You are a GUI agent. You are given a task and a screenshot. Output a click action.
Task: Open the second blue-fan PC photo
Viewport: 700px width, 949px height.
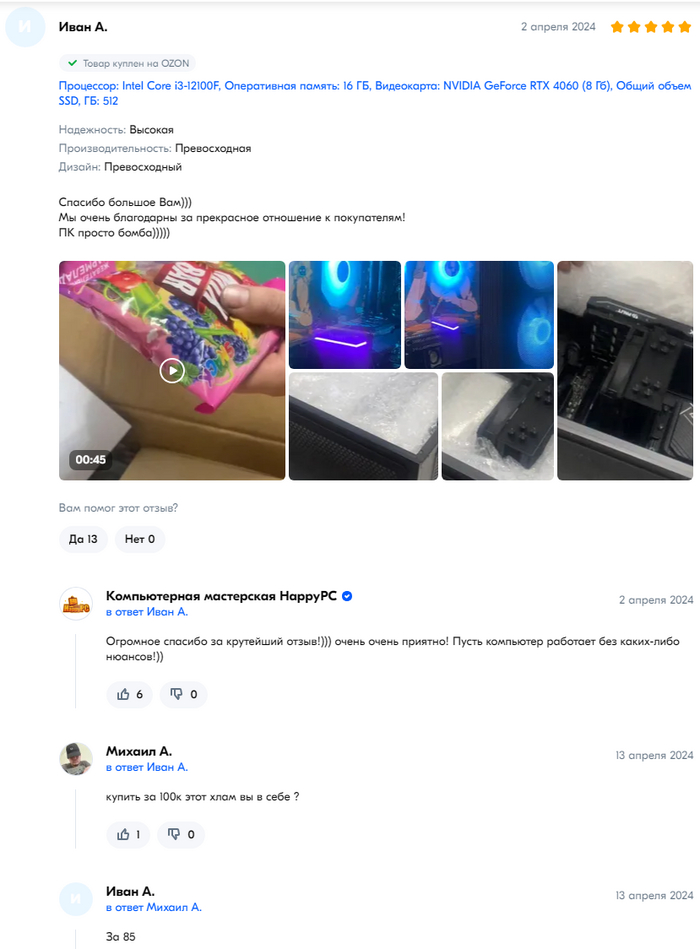pos(479,315)
